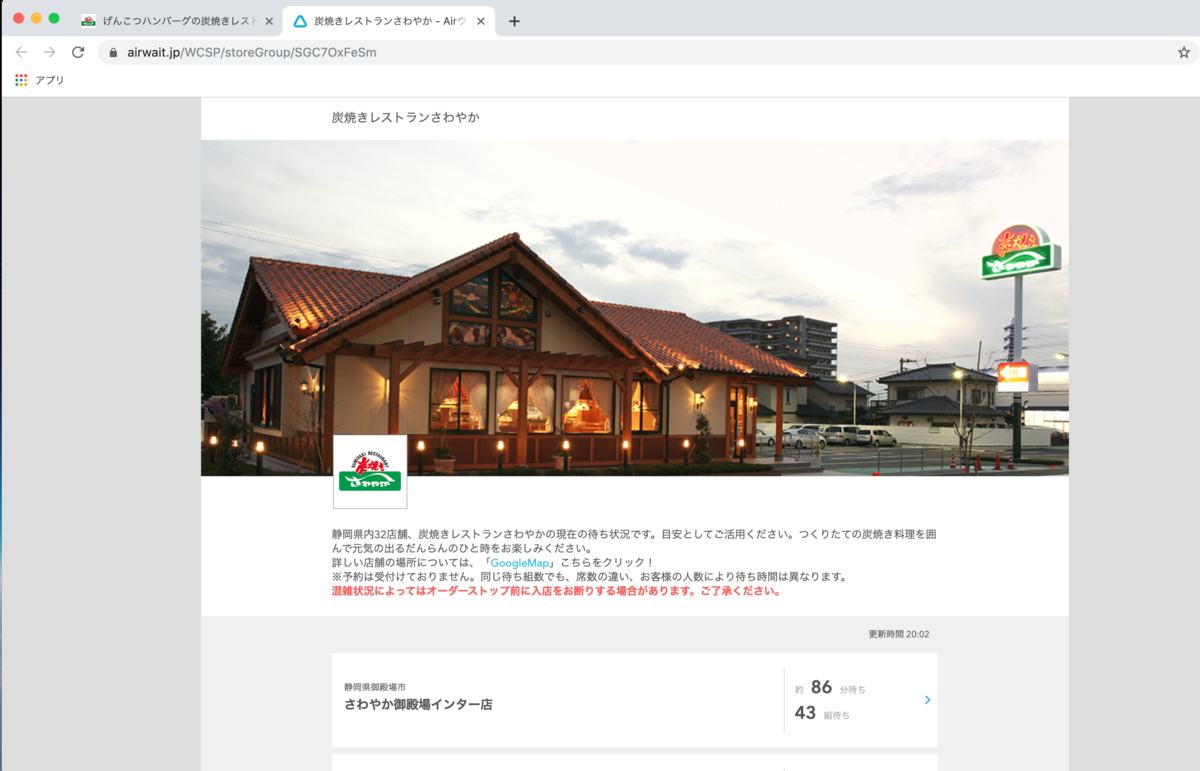Click the red 混雑状況 warning notice
The width and height of the screenshot is (1200, 771).
(555, 591)
